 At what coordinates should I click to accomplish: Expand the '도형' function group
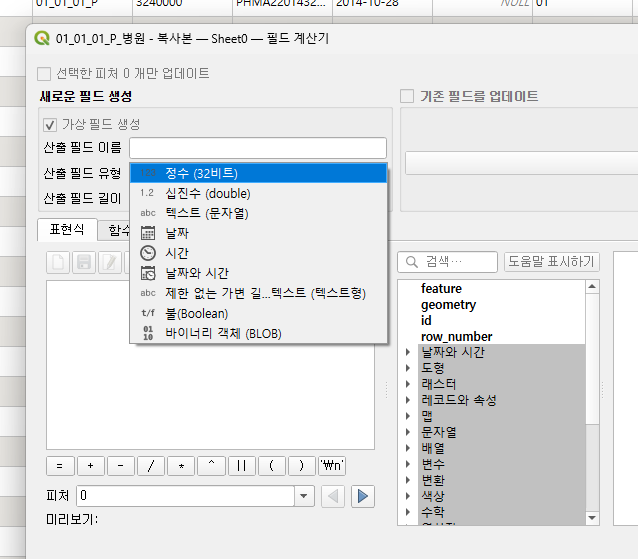coord(408,368)
